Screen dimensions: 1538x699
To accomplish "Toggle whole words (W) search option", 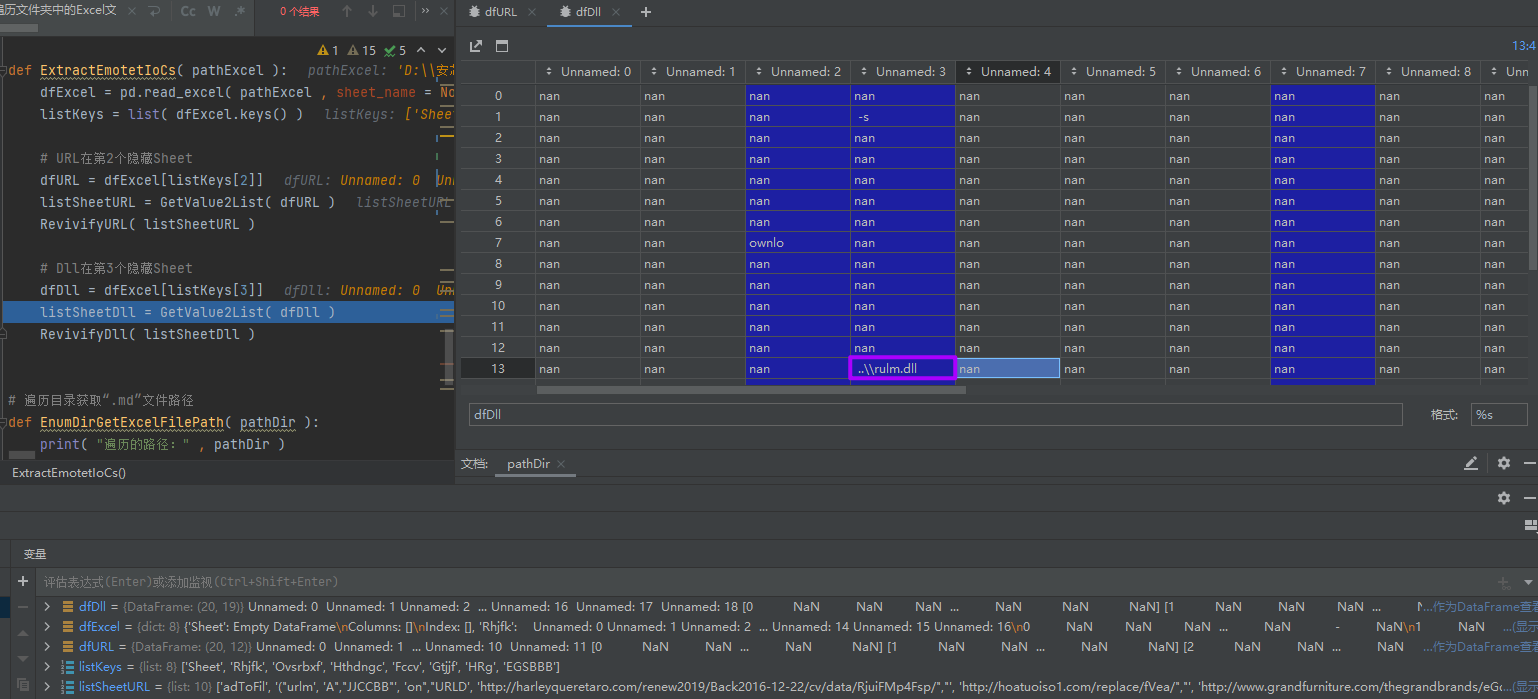I will click(x=214, y=12).
